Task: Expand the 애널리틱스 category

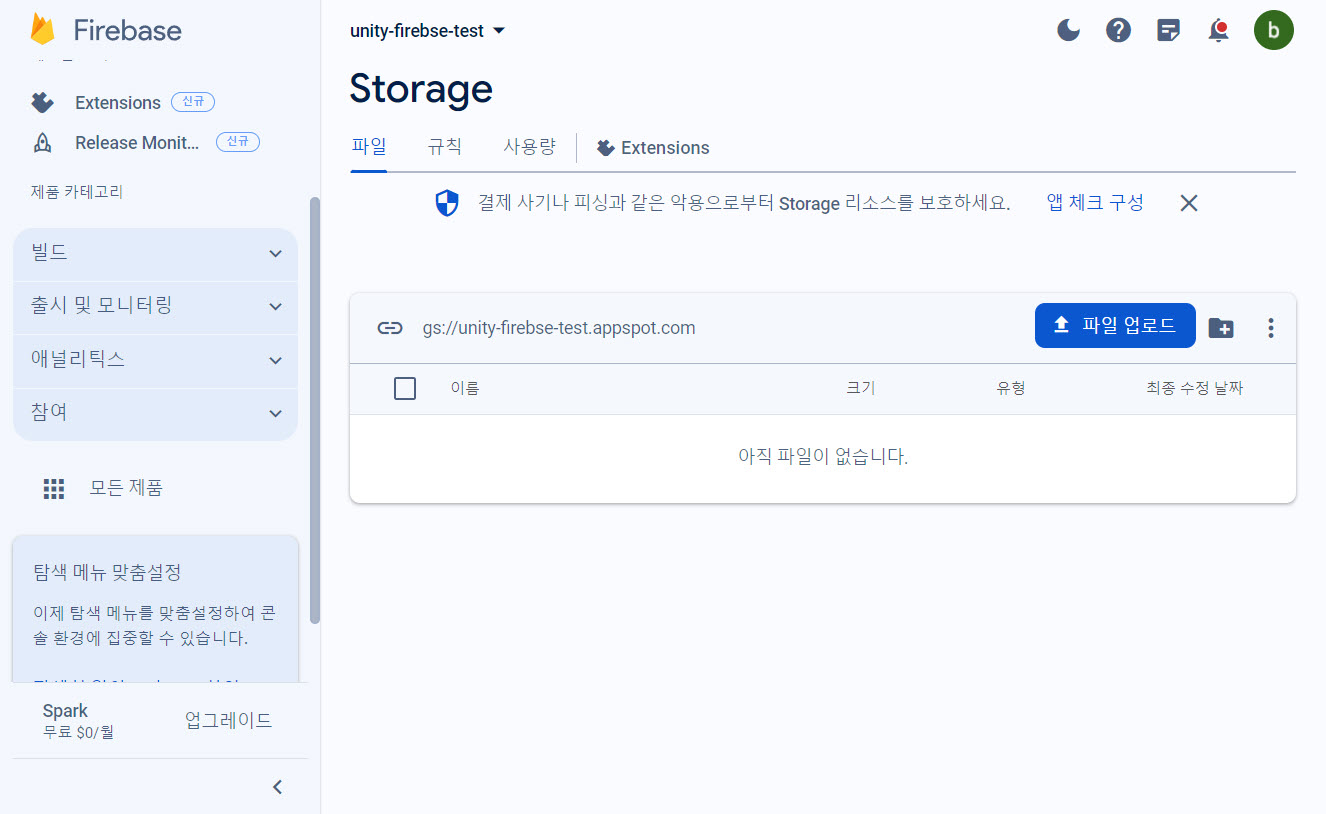Action: (x=155, y=361)
